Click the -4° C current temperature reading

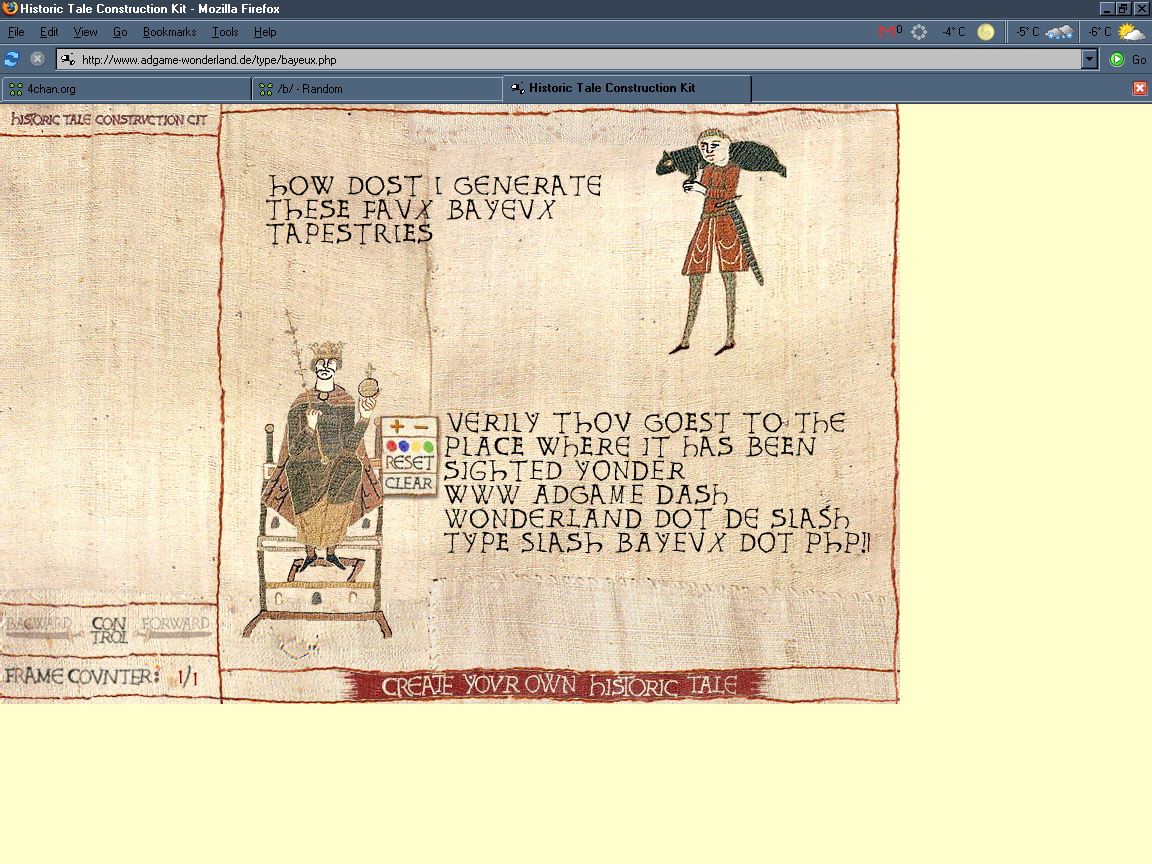[x=954, y=32]
